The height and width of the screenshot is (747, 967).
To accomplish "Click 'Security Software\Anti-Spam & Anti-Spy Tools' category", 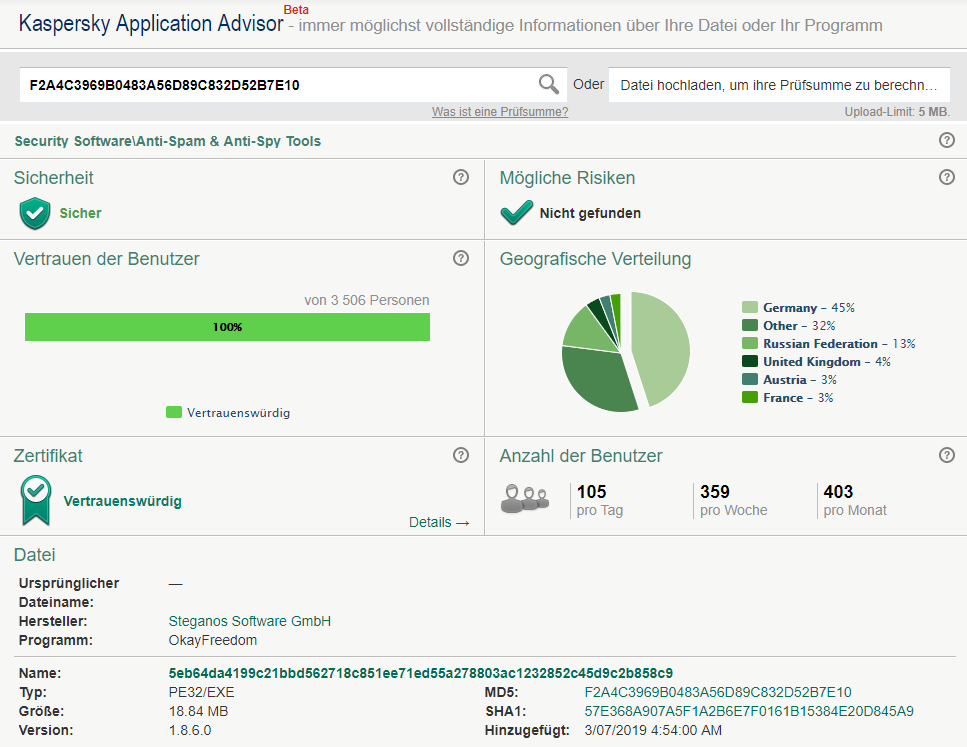I will (x=168, y=141).
